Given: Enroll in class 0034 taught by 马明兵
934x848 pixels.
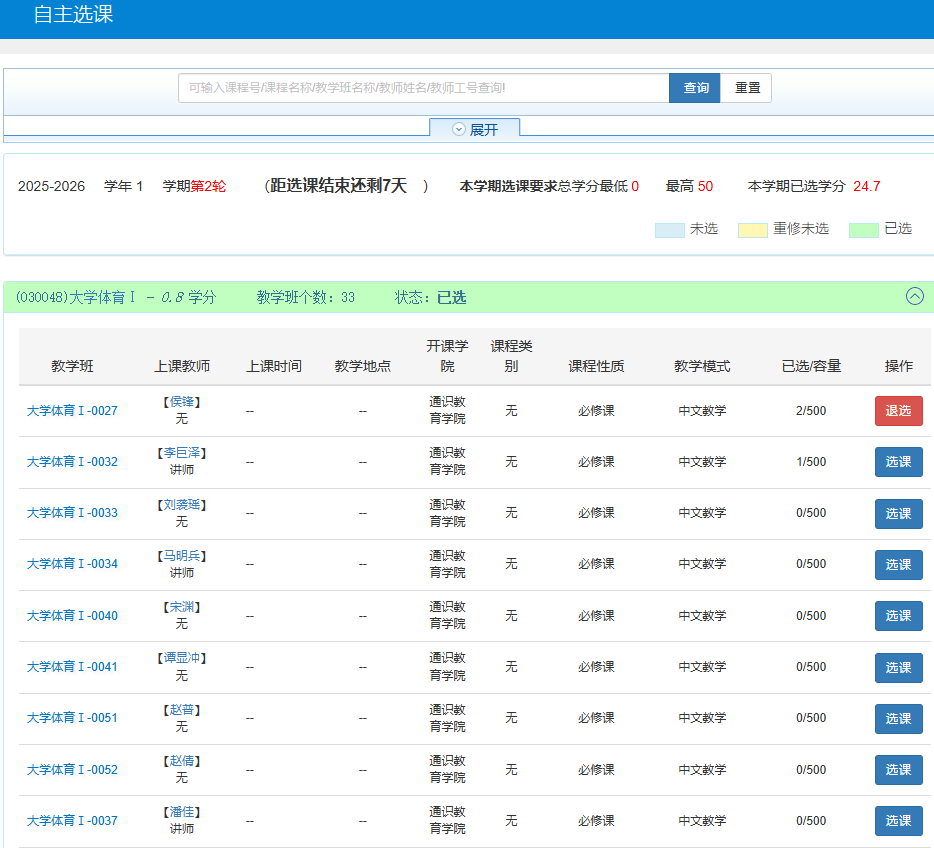Looking at the screenshot, I should click(x=898, y=564).
